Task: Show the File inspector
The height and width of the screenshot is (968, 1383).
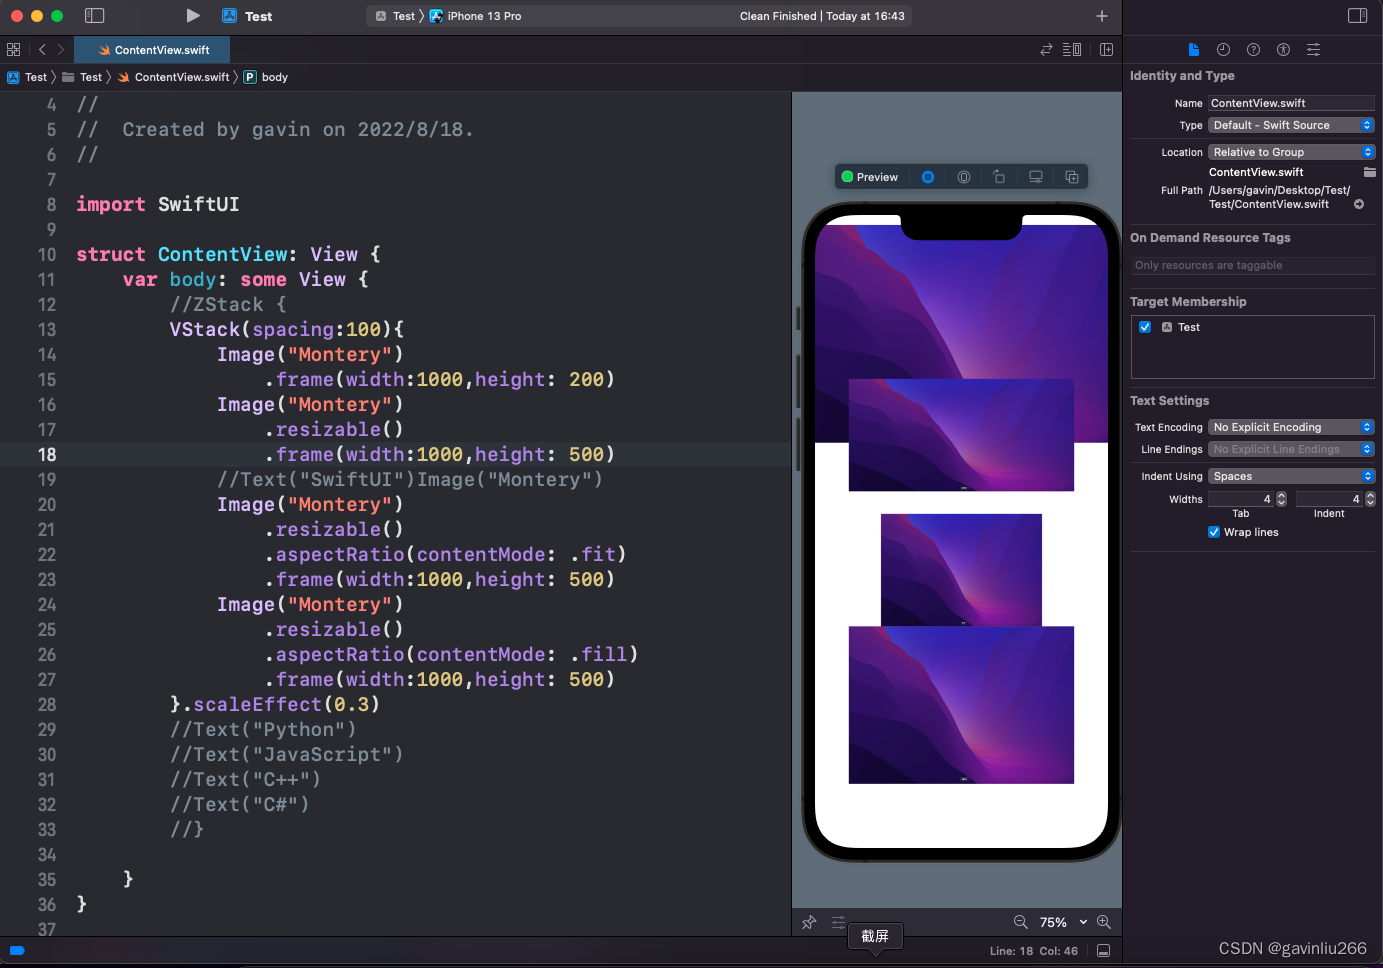Action: pos(1193,49)
